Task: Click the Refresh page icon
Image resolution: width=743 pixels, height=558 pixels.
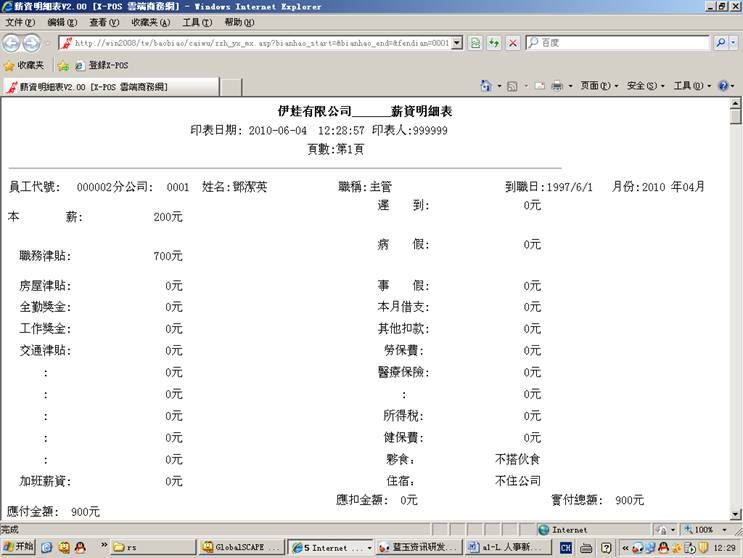Action: [494, 43]
